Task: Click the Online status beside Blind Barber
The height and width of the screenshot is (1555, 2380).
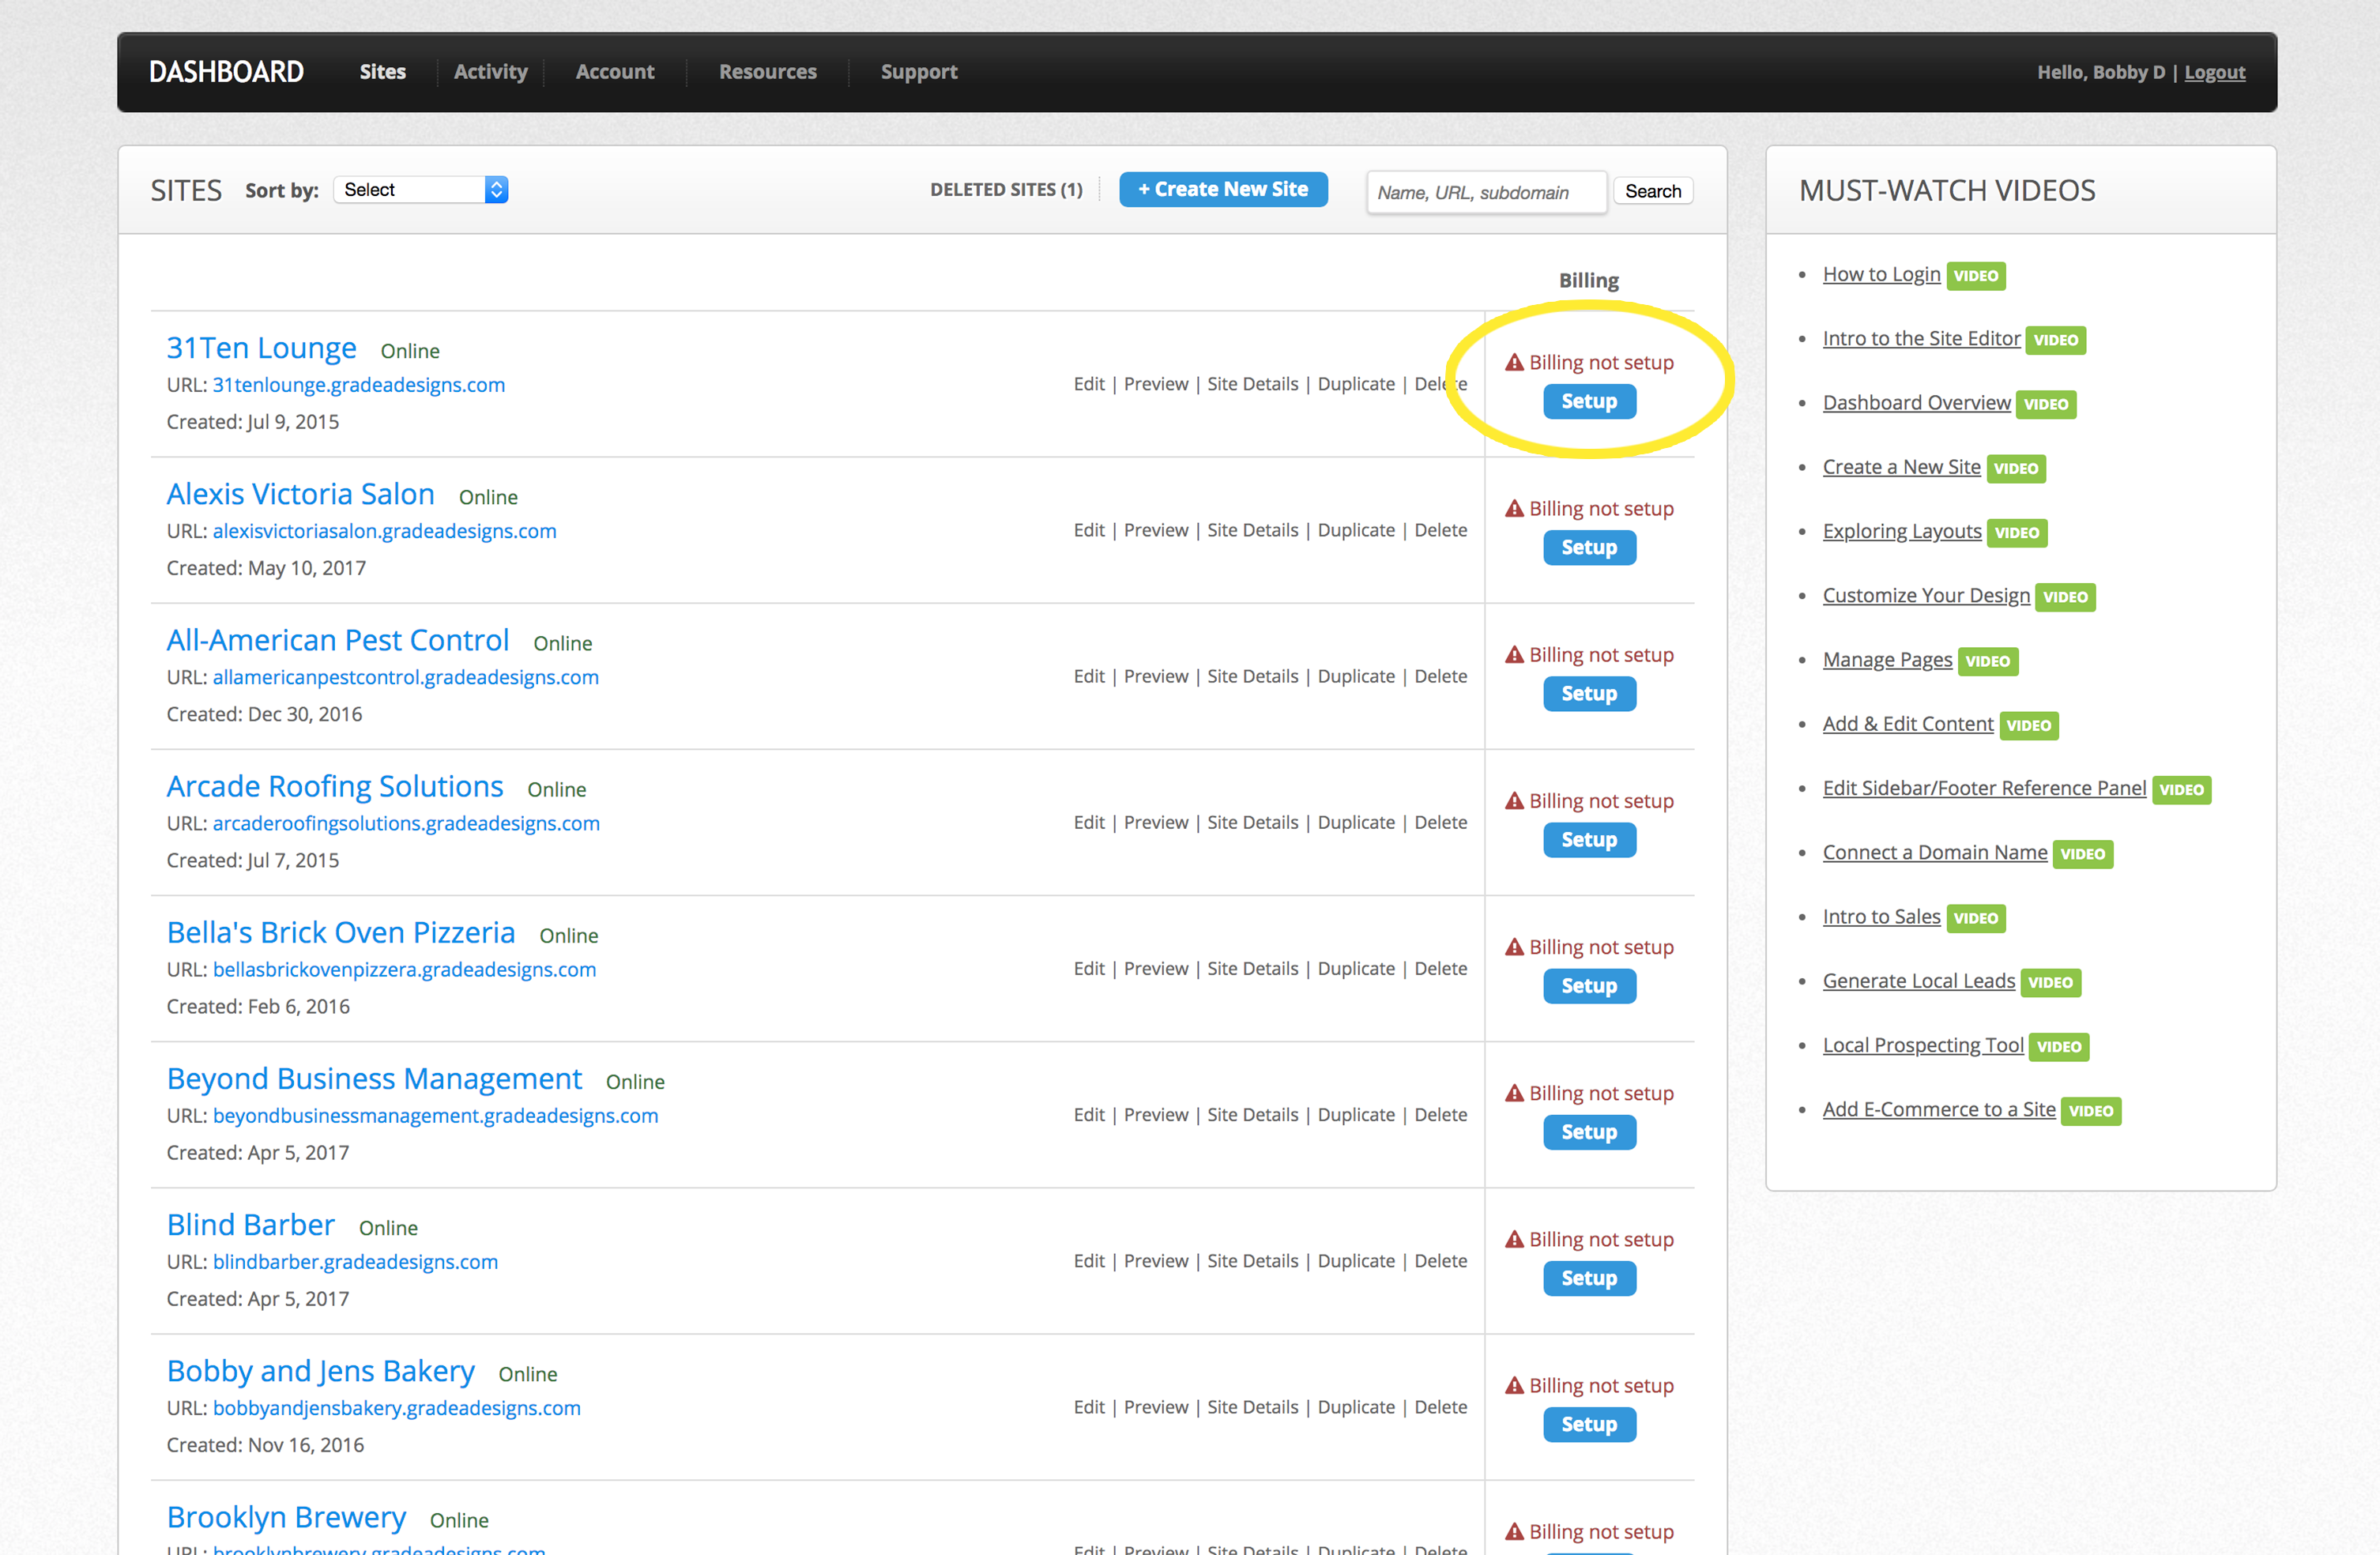Action: pos(389,1228)
